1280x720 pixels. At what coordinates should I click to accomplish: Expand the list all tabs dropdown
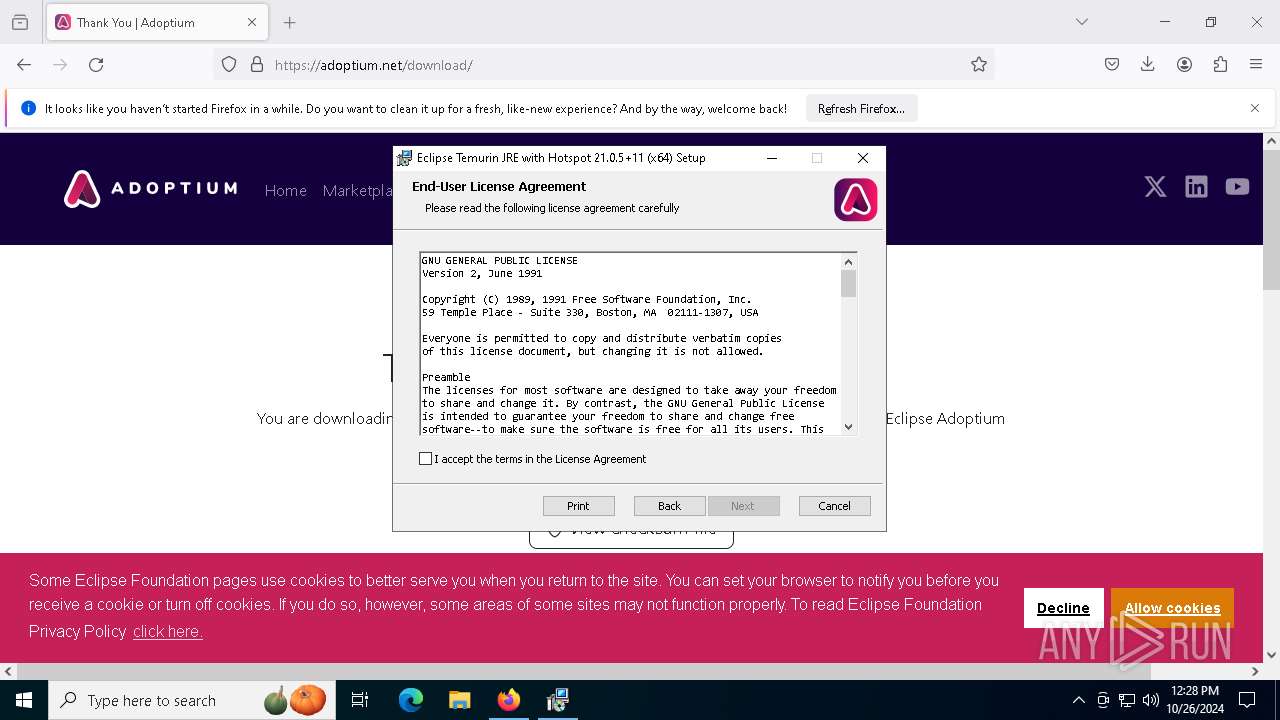(1081, 22)
